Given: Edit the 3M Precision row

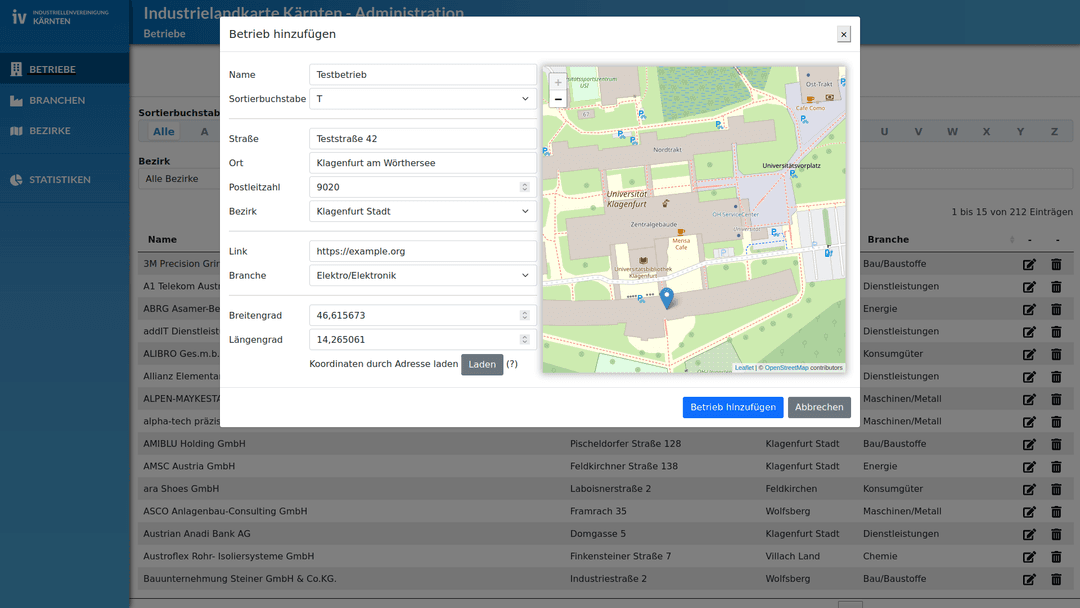Looking at the screenshot, I should click(x=1029, y=264).
